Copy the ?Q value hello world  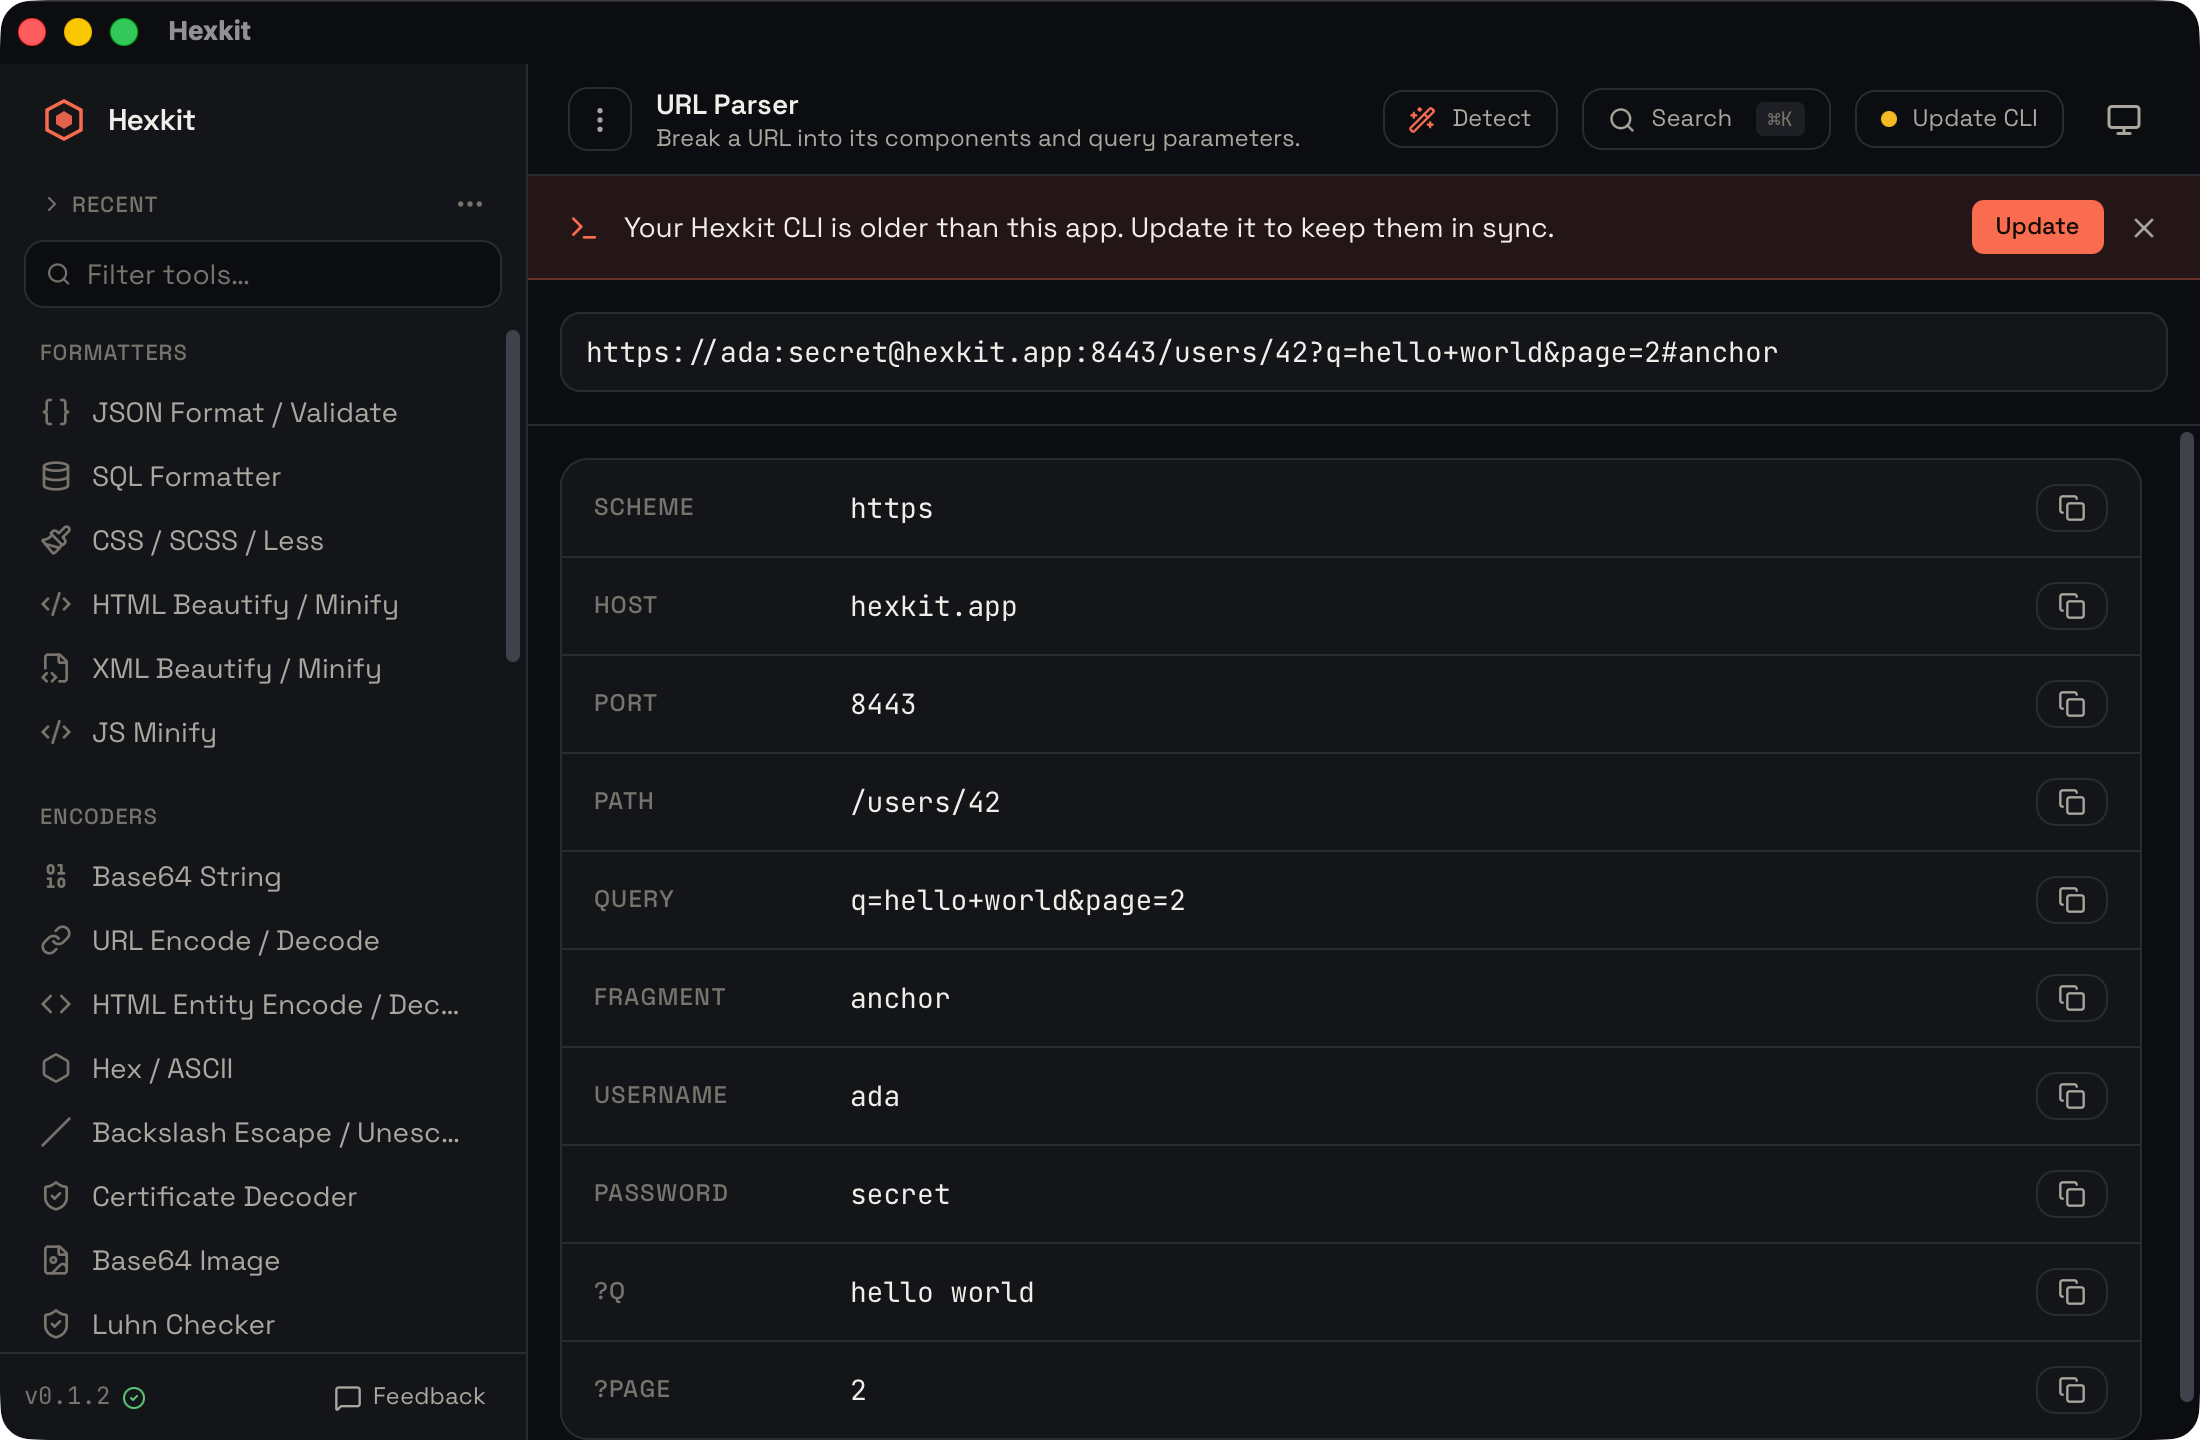pos(2072,1292)
